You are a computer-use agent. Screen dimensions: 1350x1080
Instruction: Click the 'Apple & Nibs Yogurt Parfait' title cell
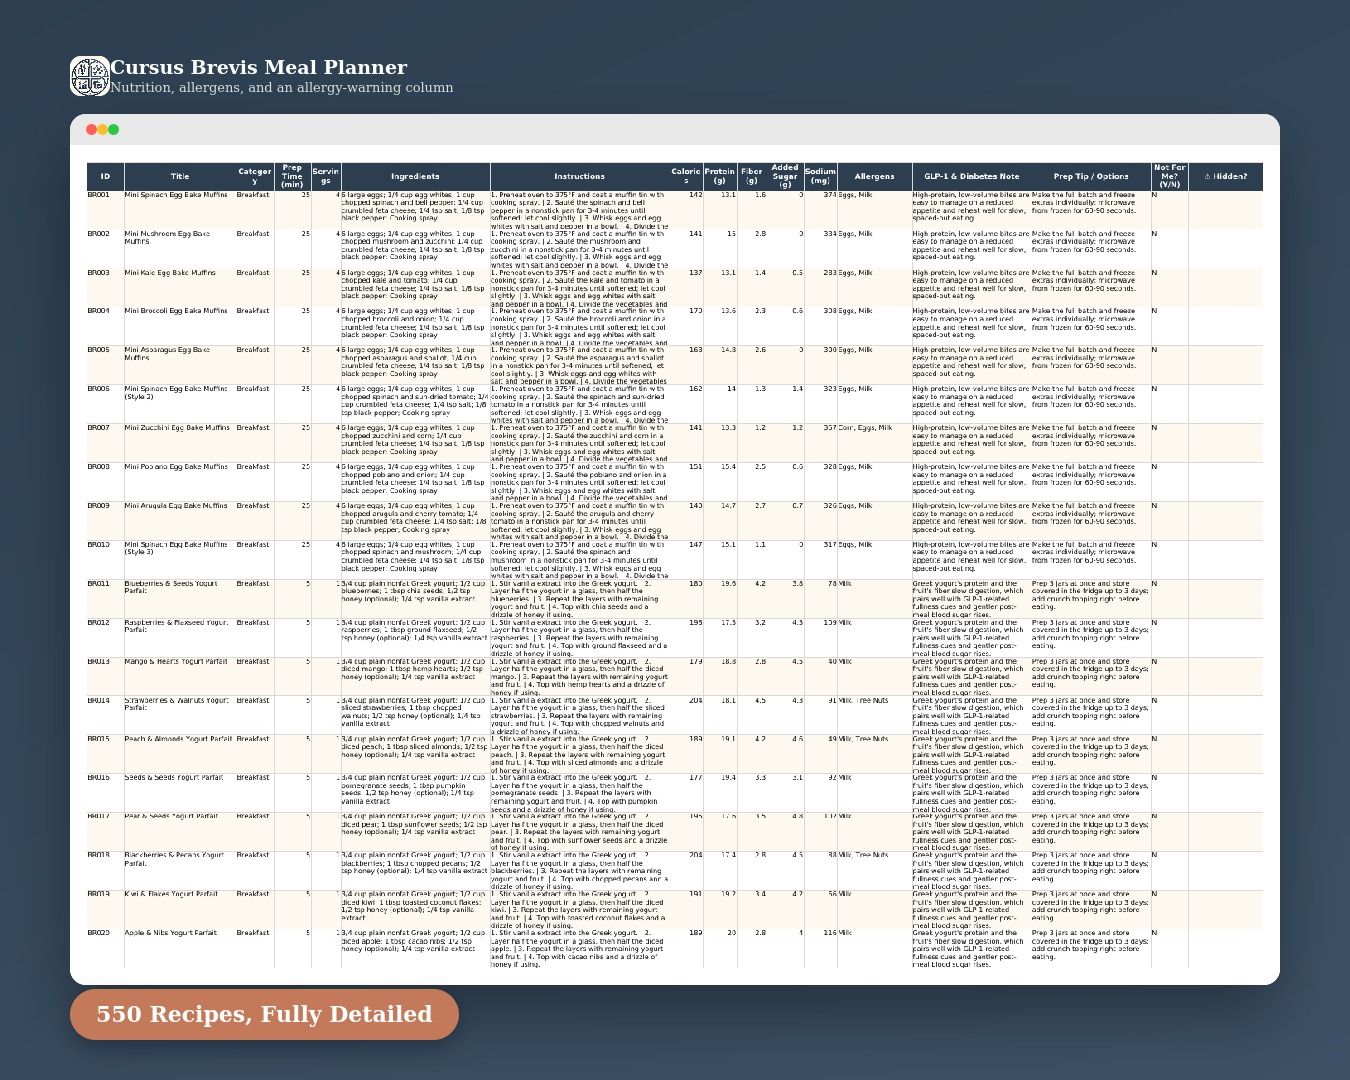pos(179,948)
